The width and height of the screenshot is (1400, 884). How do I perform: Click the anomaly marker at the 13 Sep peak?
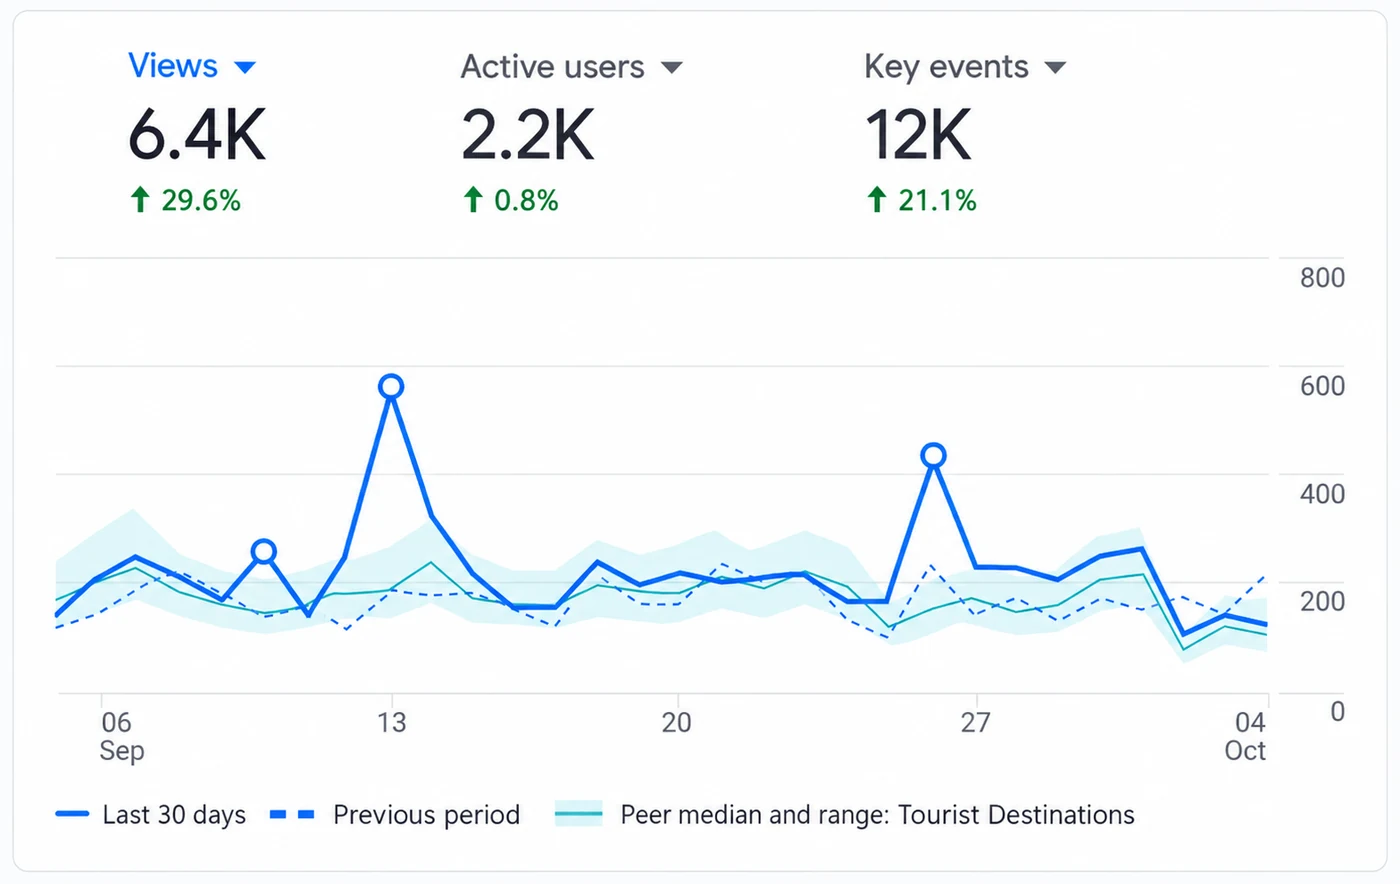(x=391, y=386)
